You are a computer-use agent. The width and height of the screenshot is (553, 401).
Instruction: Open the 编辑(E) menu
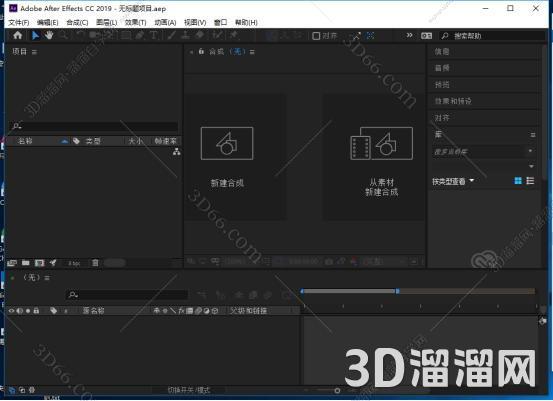[48, 23]
